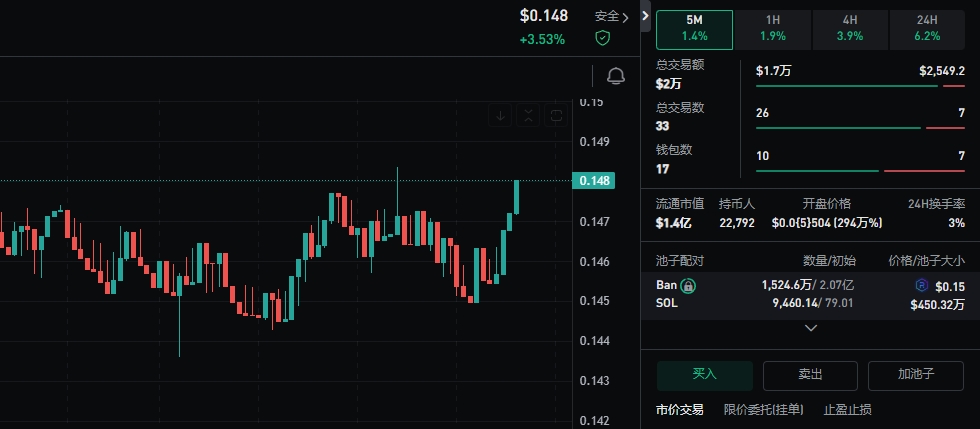
Task: Click the $0.148 header price
Action: (x=544, y=16)
